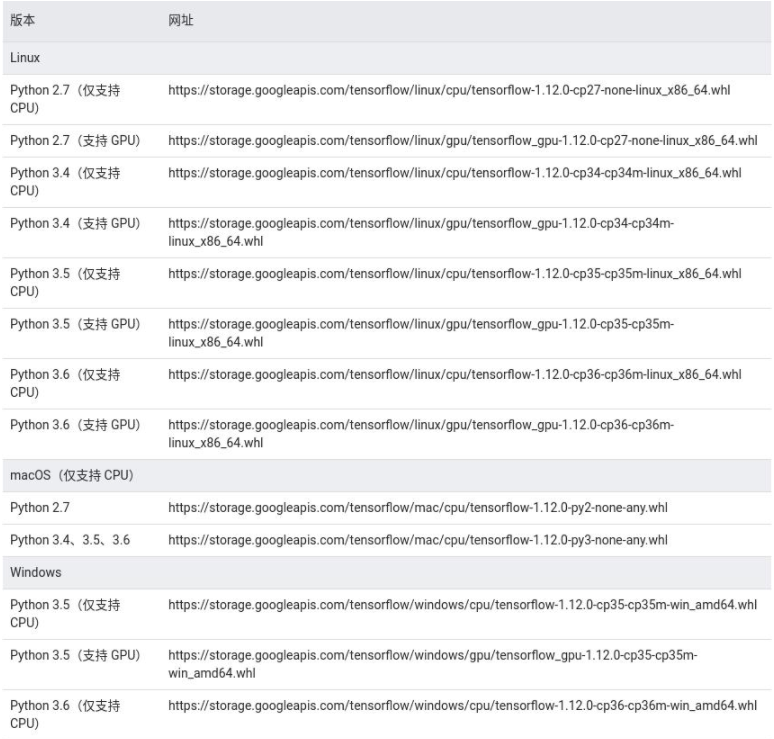Click Linux Python 3.5（支持 GPU）version cell
Image resolution: width=774 pixels, height=739 pixels.
(x=75, y=324)
